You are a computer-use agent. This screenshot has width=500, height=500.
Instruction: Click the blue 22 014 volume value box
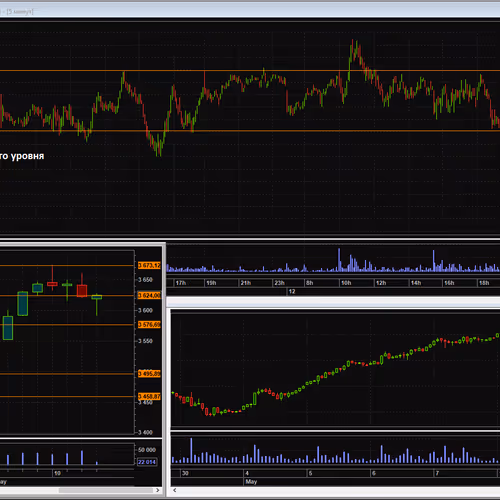pyautogui.click(x=147, y=462)
